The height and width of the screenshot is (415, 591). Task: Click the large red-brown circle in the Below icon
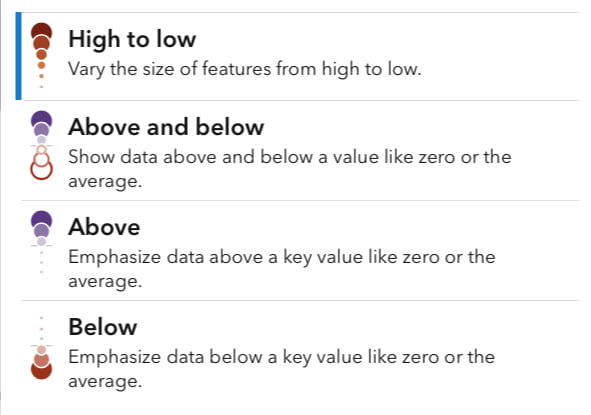click(x=41, y=370)
